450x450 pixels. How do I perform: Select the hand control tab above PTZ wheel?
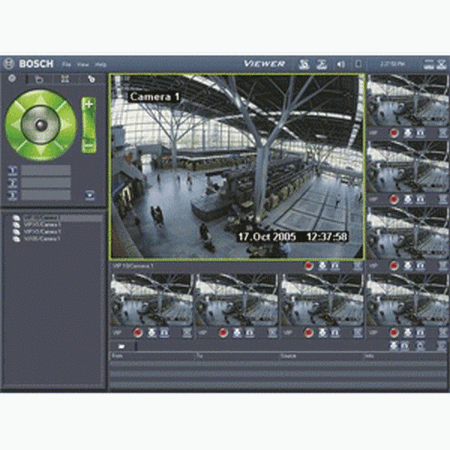coord(39,79)
